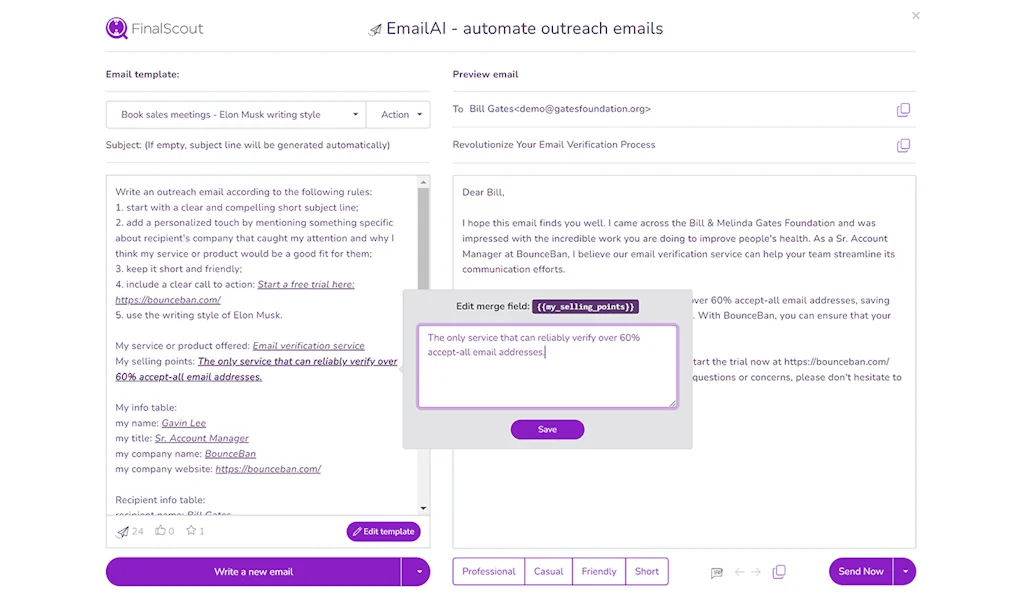Screen dimensions: 1024x613
Task: Go to the previous email version arrow
Action: [x=740, y=572]
